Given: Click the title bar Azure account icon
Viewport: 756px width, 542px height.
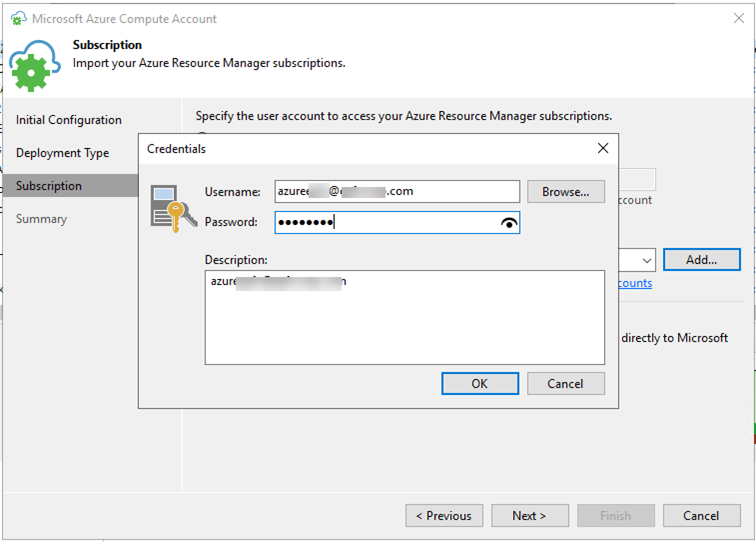Looking at the screenshot, I should 18,19.
